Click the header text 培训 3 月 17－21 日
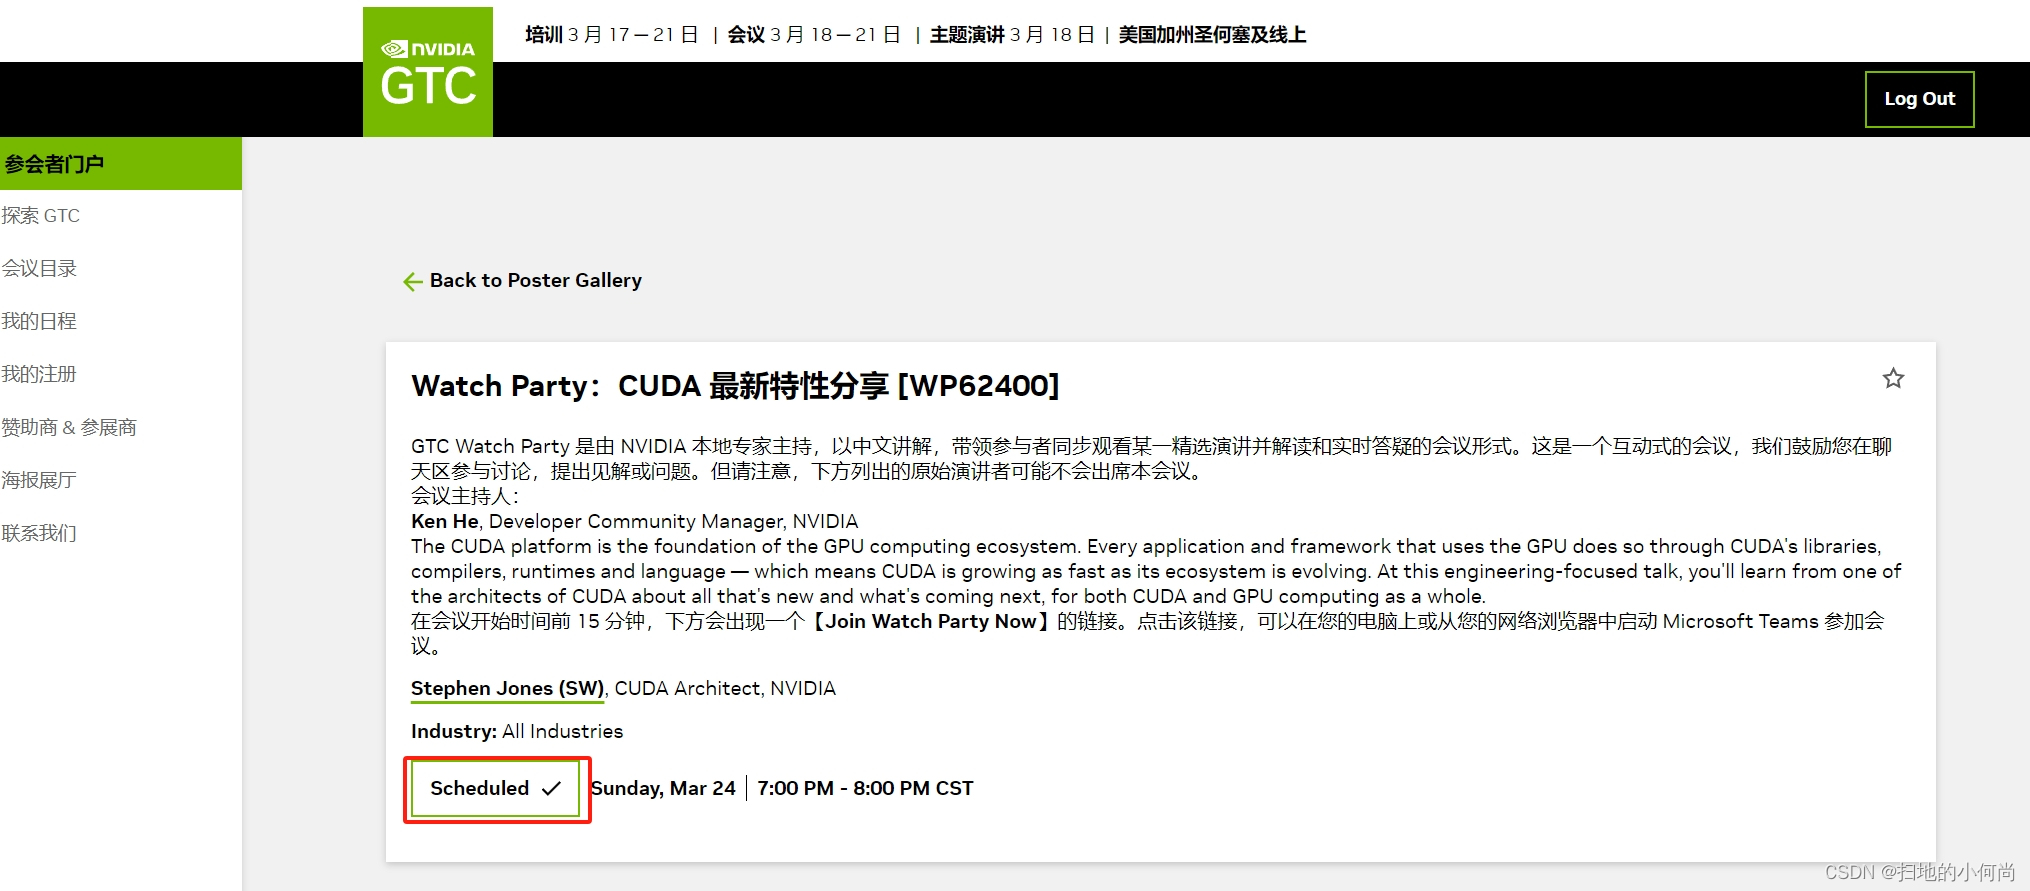The height and width of the screenshot is (891, 2030). [x=612, y=35]
